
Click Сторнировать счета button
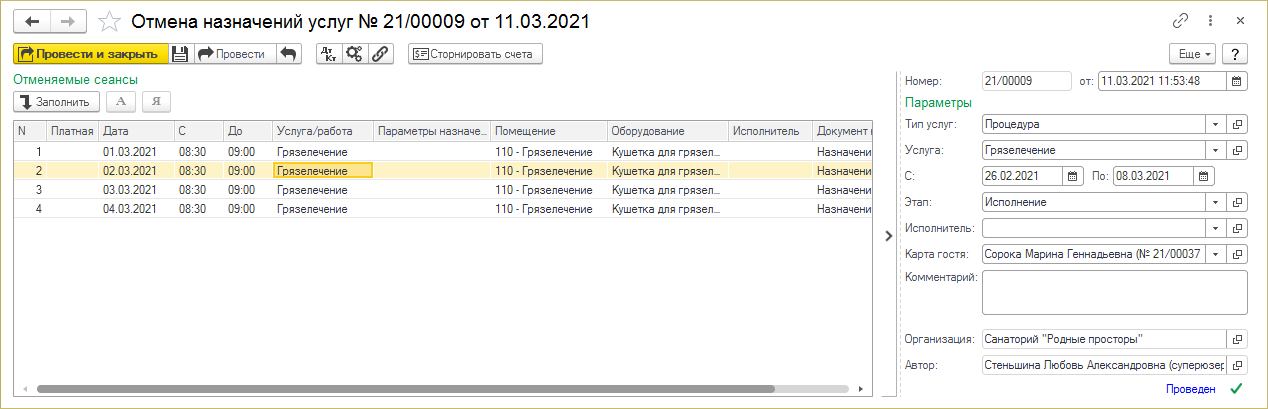click(475, 54)
